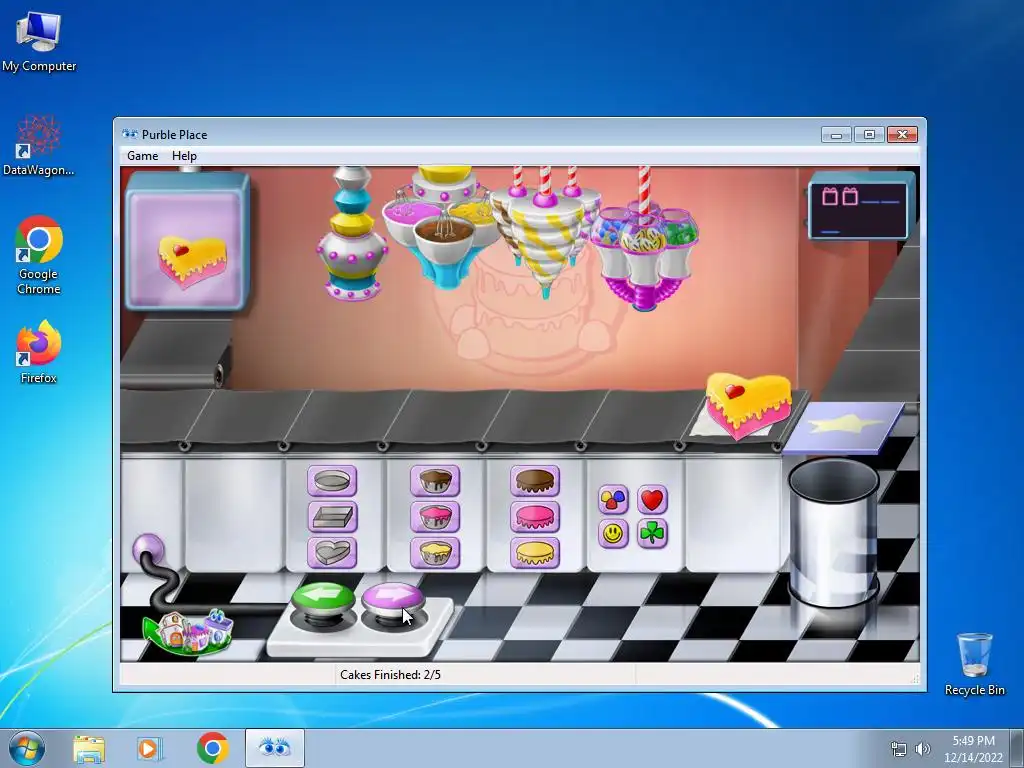The height and width of the screenshot is (768, 1024).
Task: Add the green clover decoration
Action: [652, 534]
